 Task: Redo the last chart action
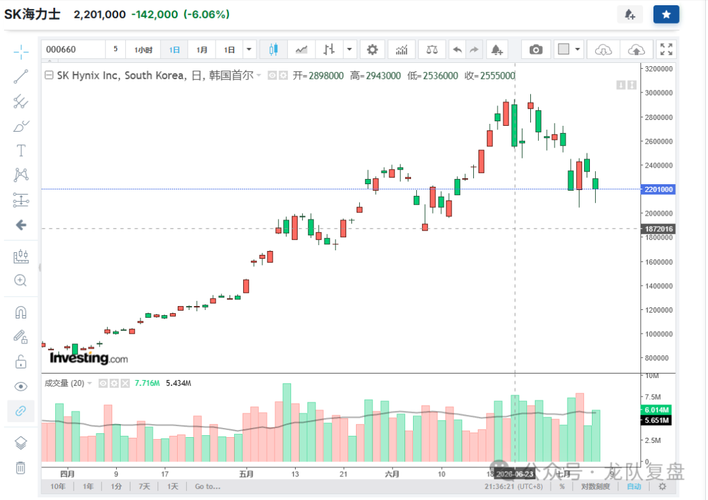(474, 50)
